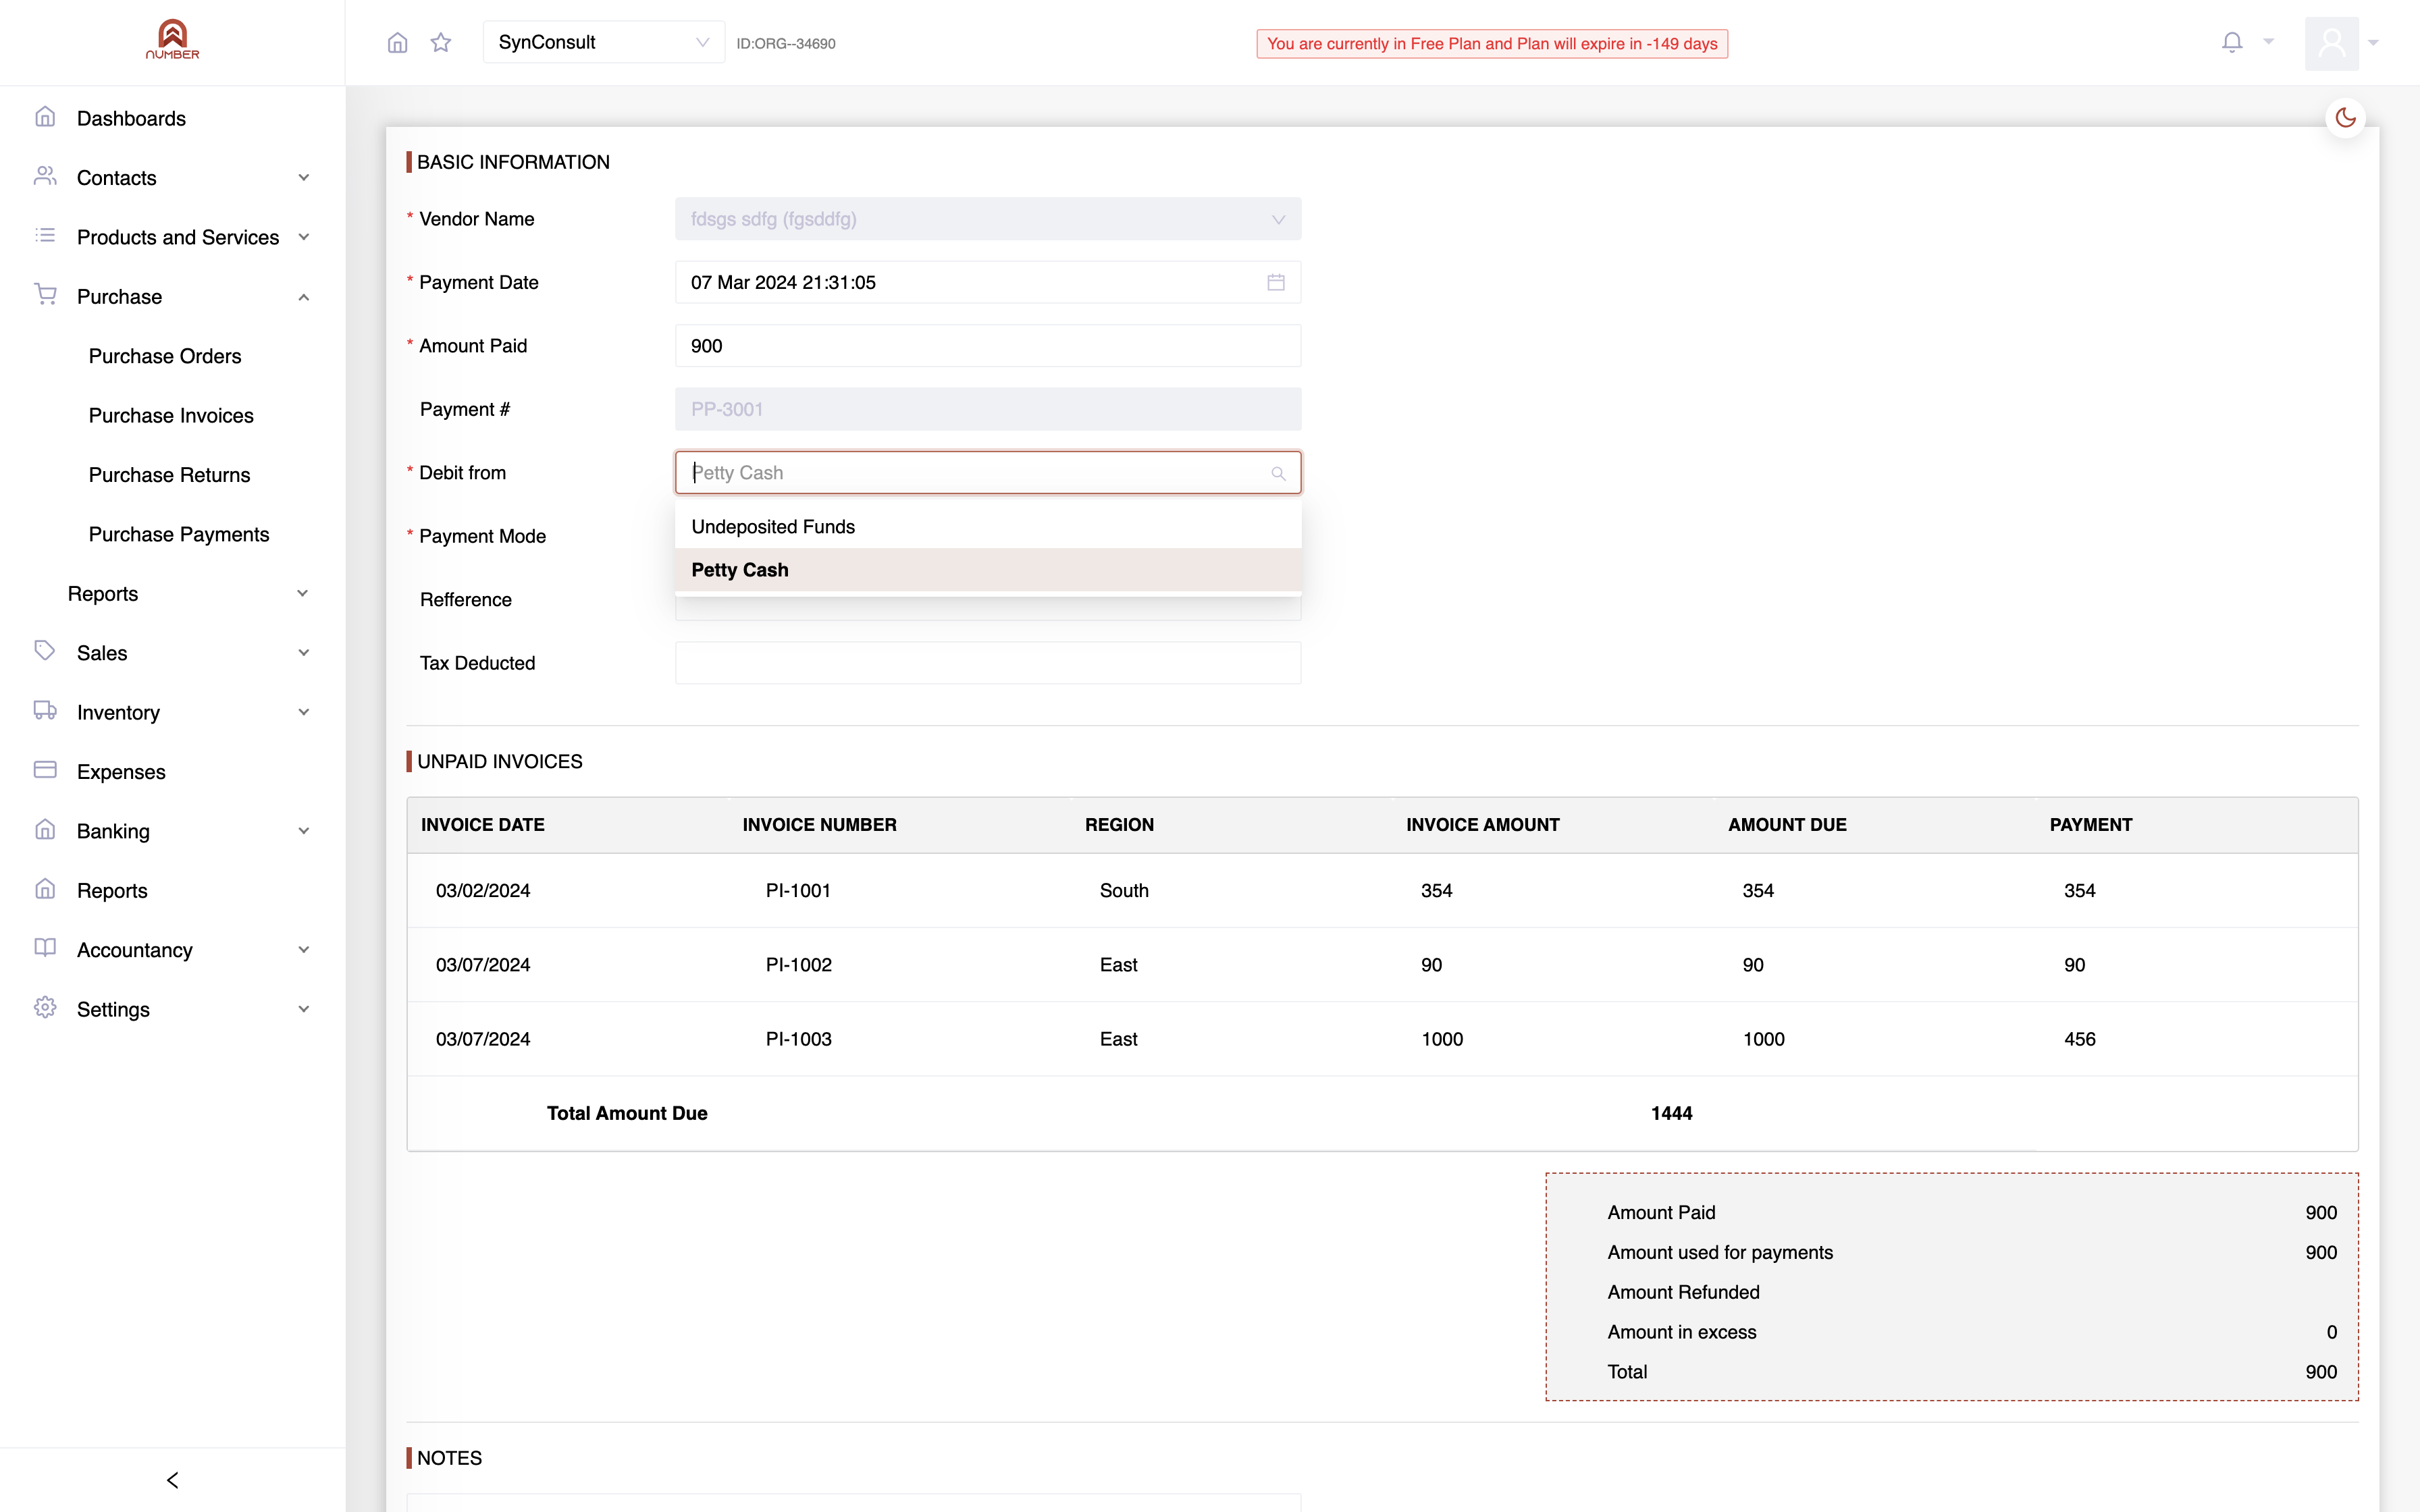Click the Inventory truck icon
The height and width of the screenshot is (1512, 2420).
[x=45, y=711]
